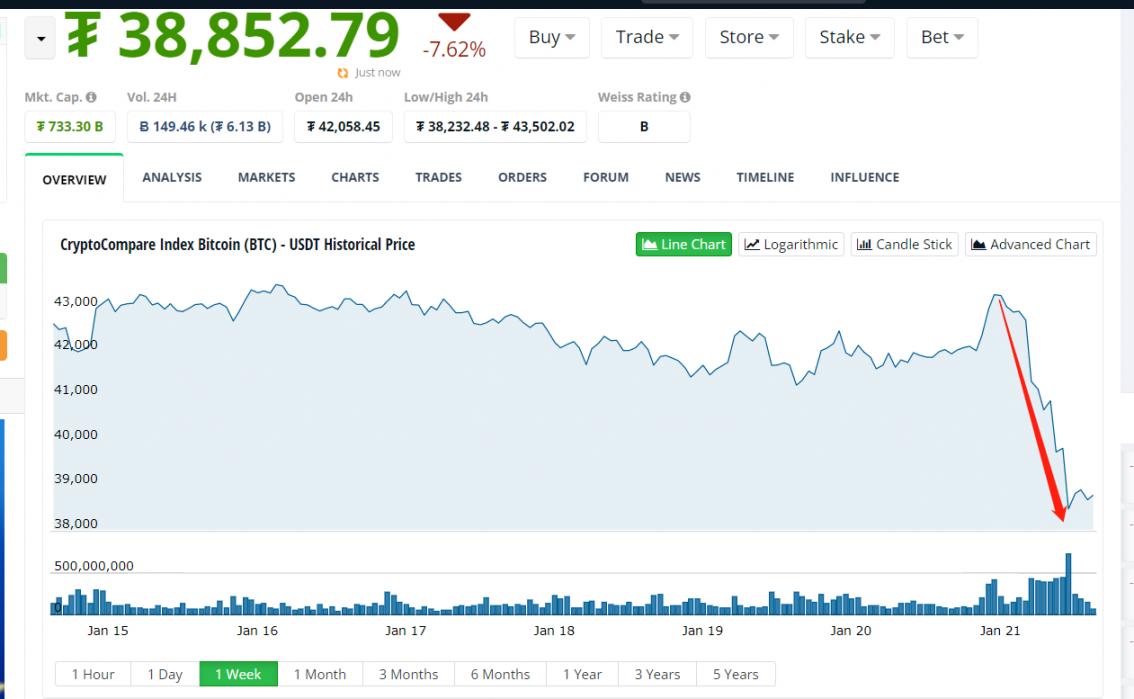Select the 5 Years time range
This screenshot has height=699, width=1134.
point(735,674)
